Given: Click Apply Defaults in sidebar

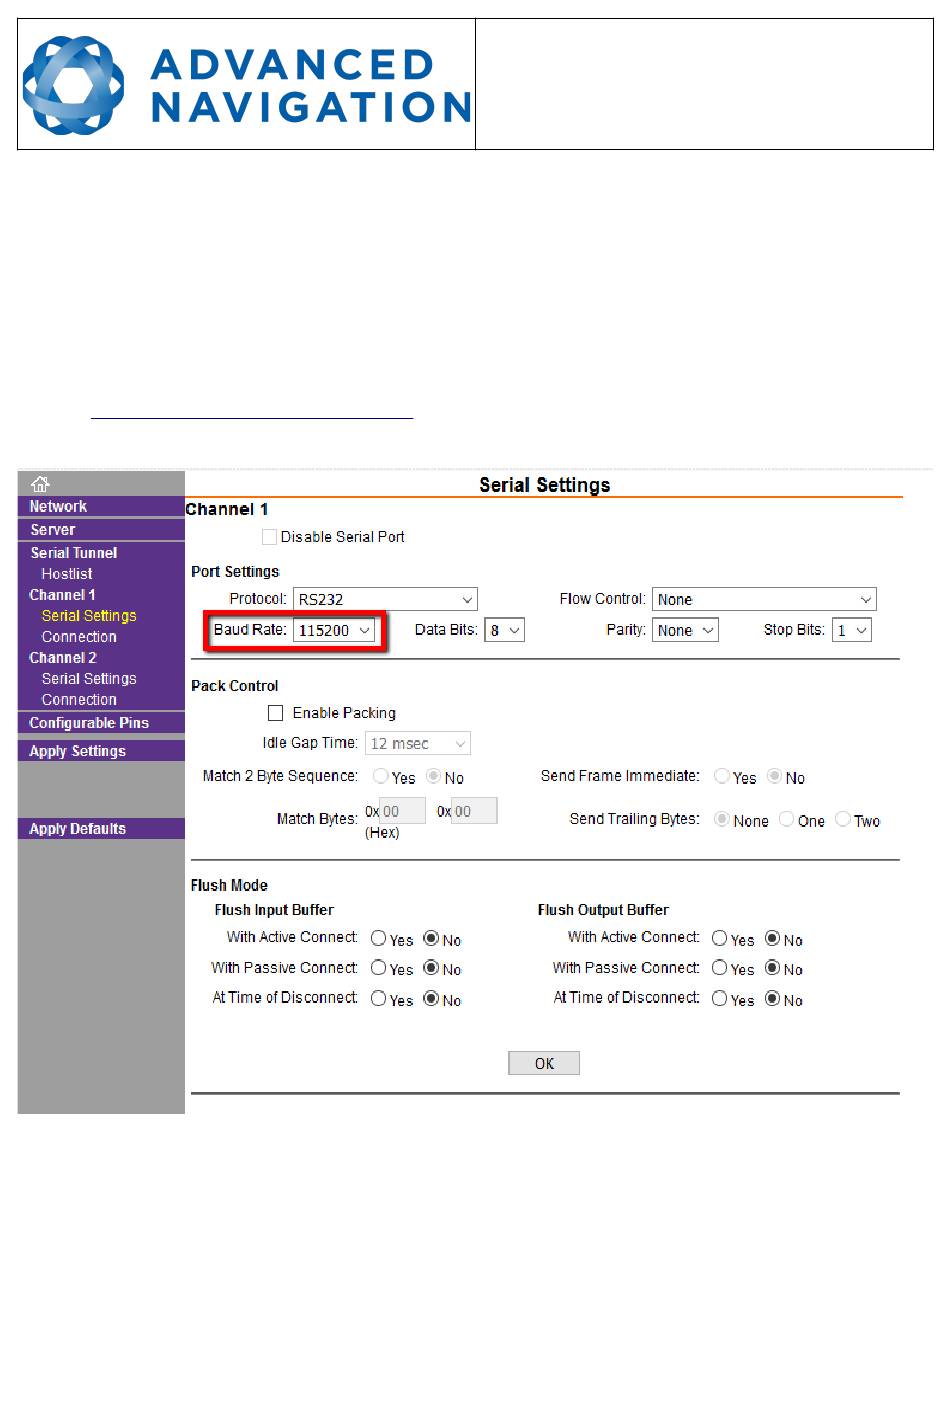Looking at the screenshot, I should (x=78, y=829).
